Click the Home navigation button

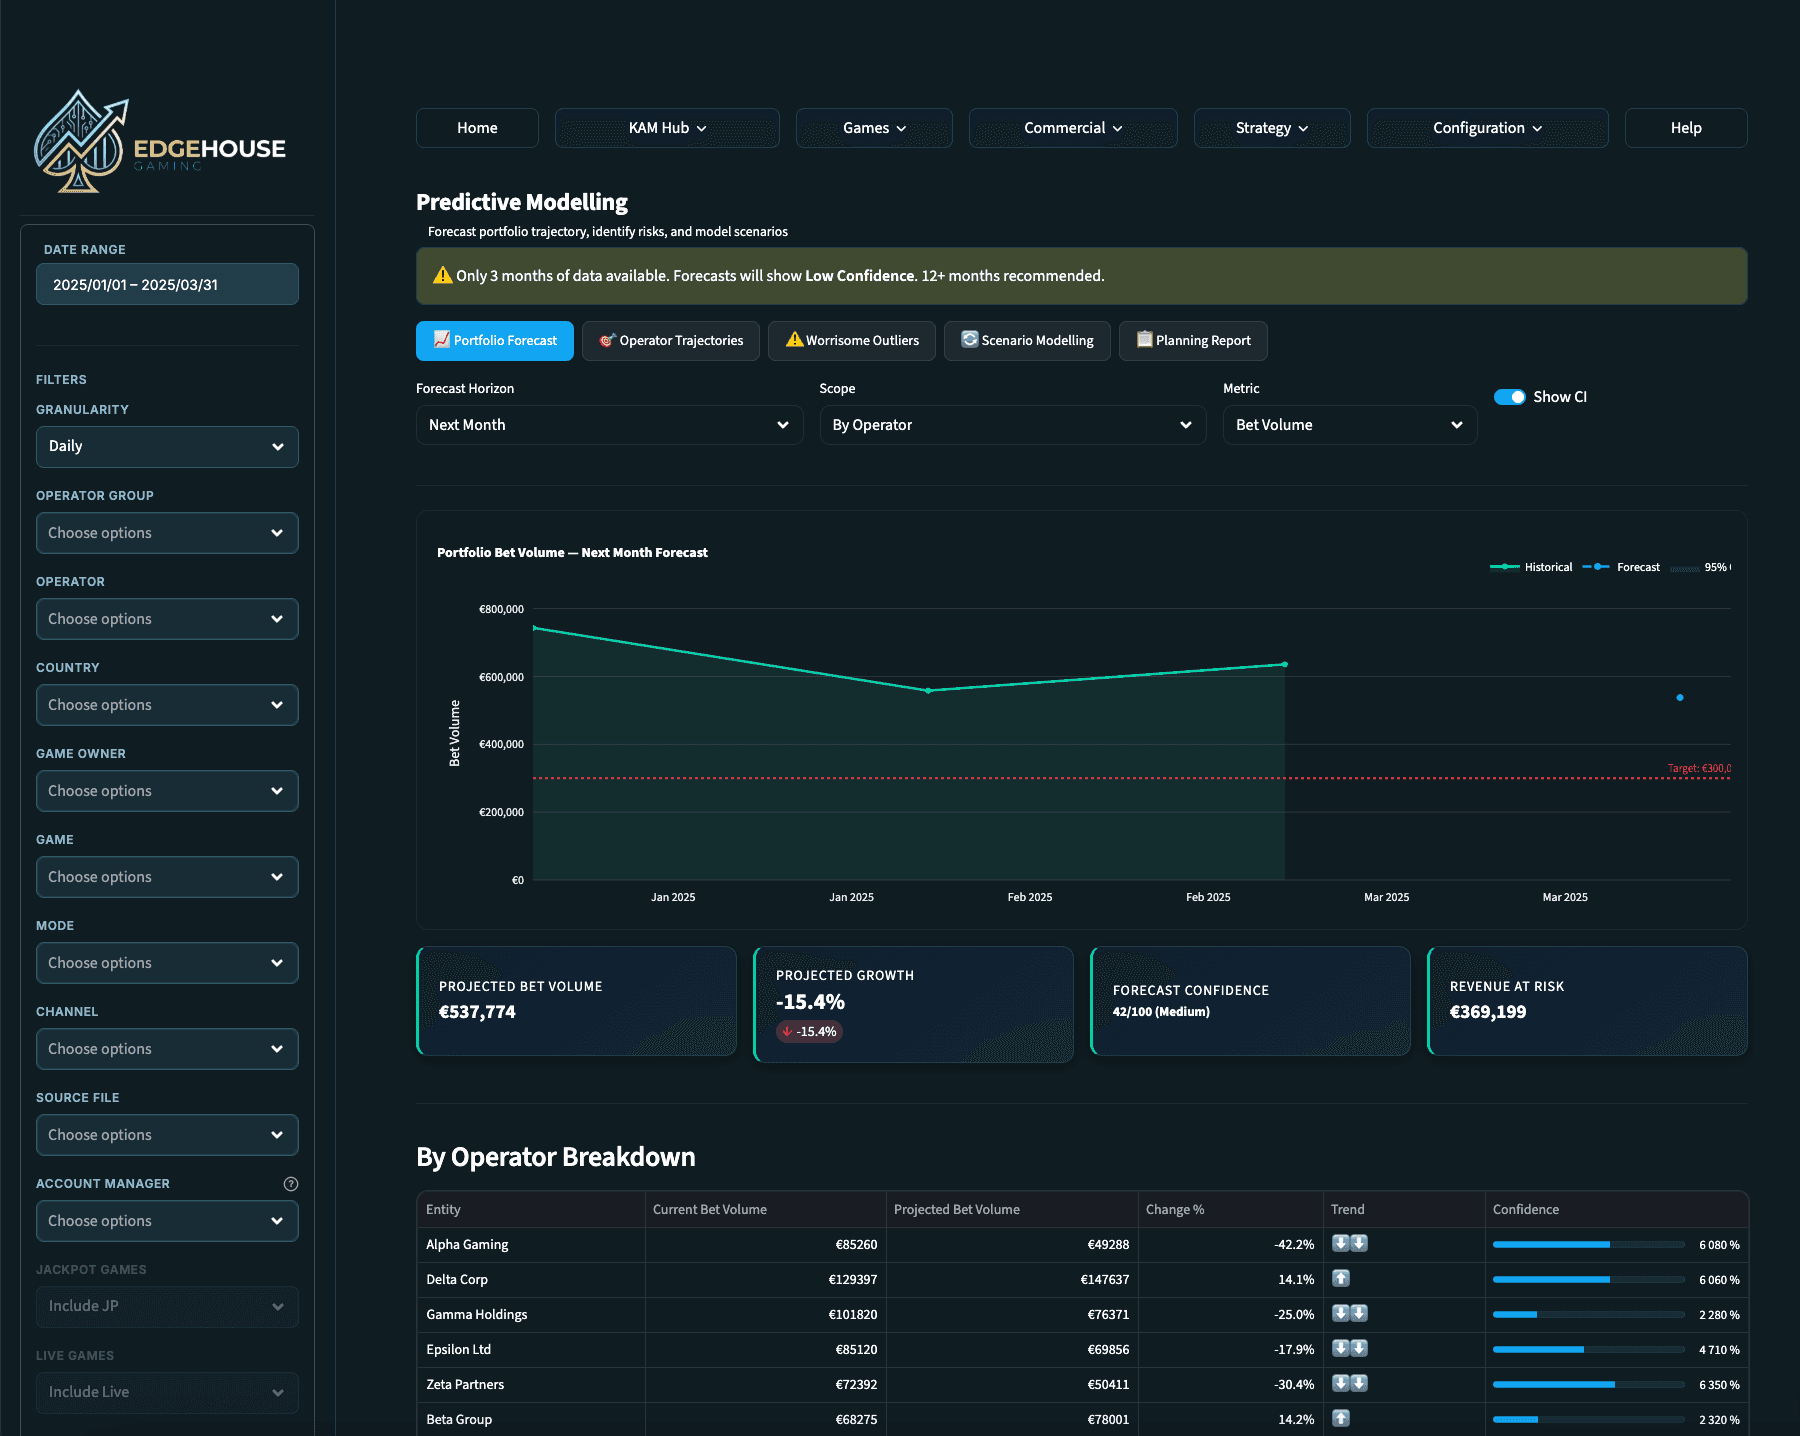[x=477, y=128]
